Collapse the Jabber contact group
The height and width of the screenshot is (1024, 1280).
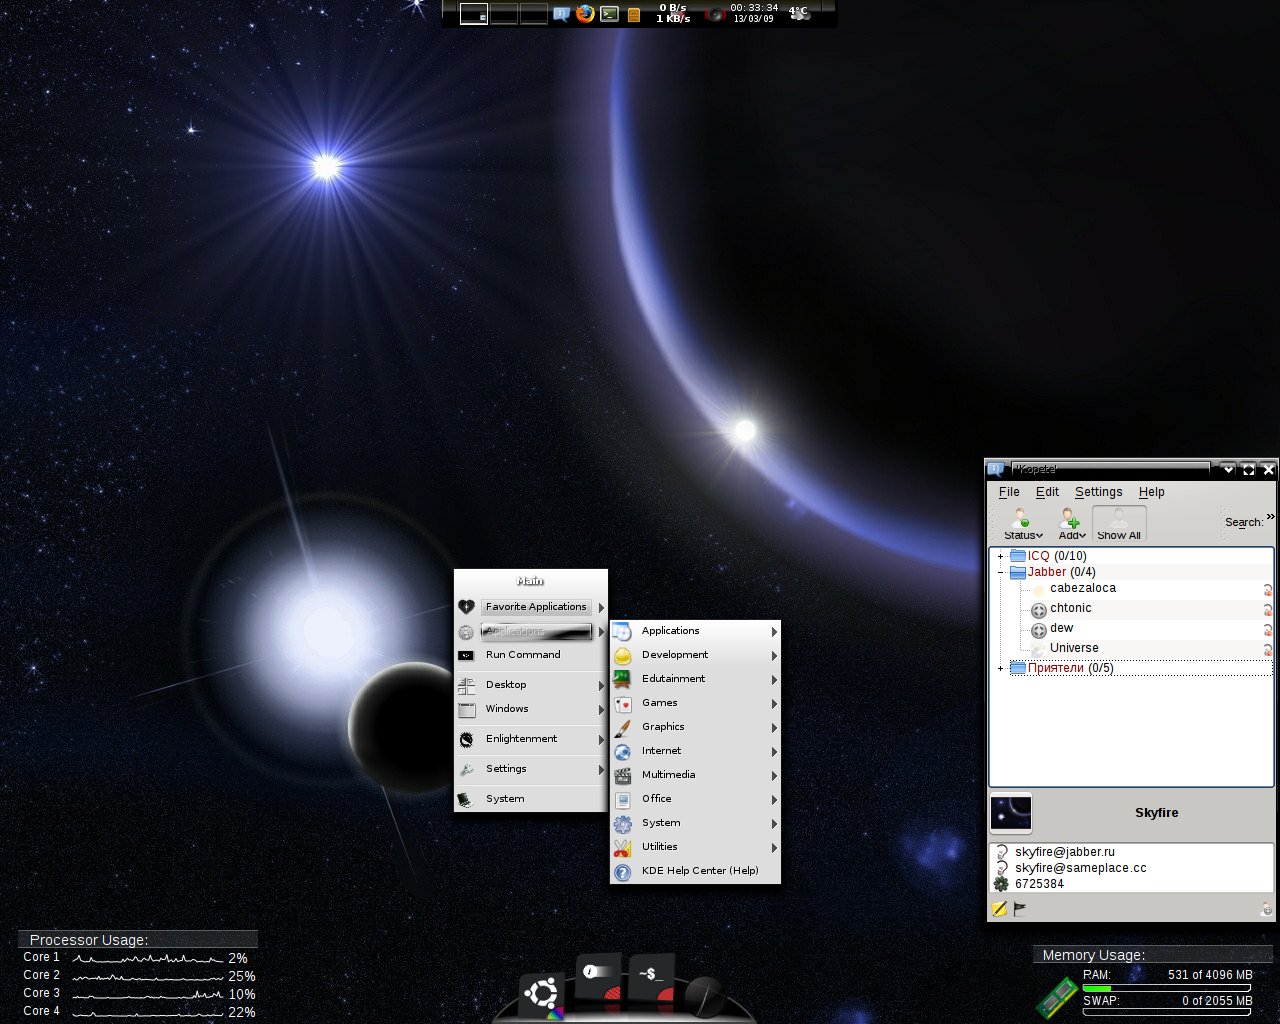[x=1000, y=572]
